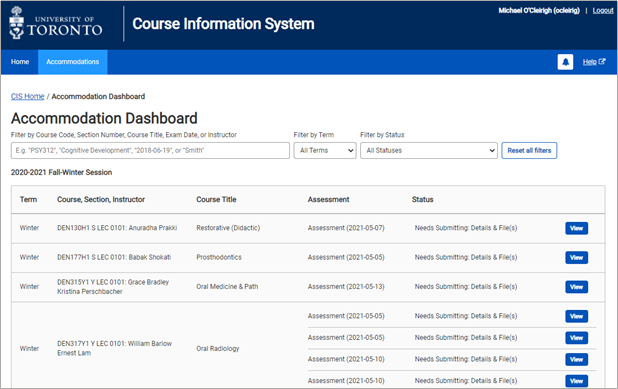View first Oral Radiology 2021-05-05 assessment

(x=576, y=316)
